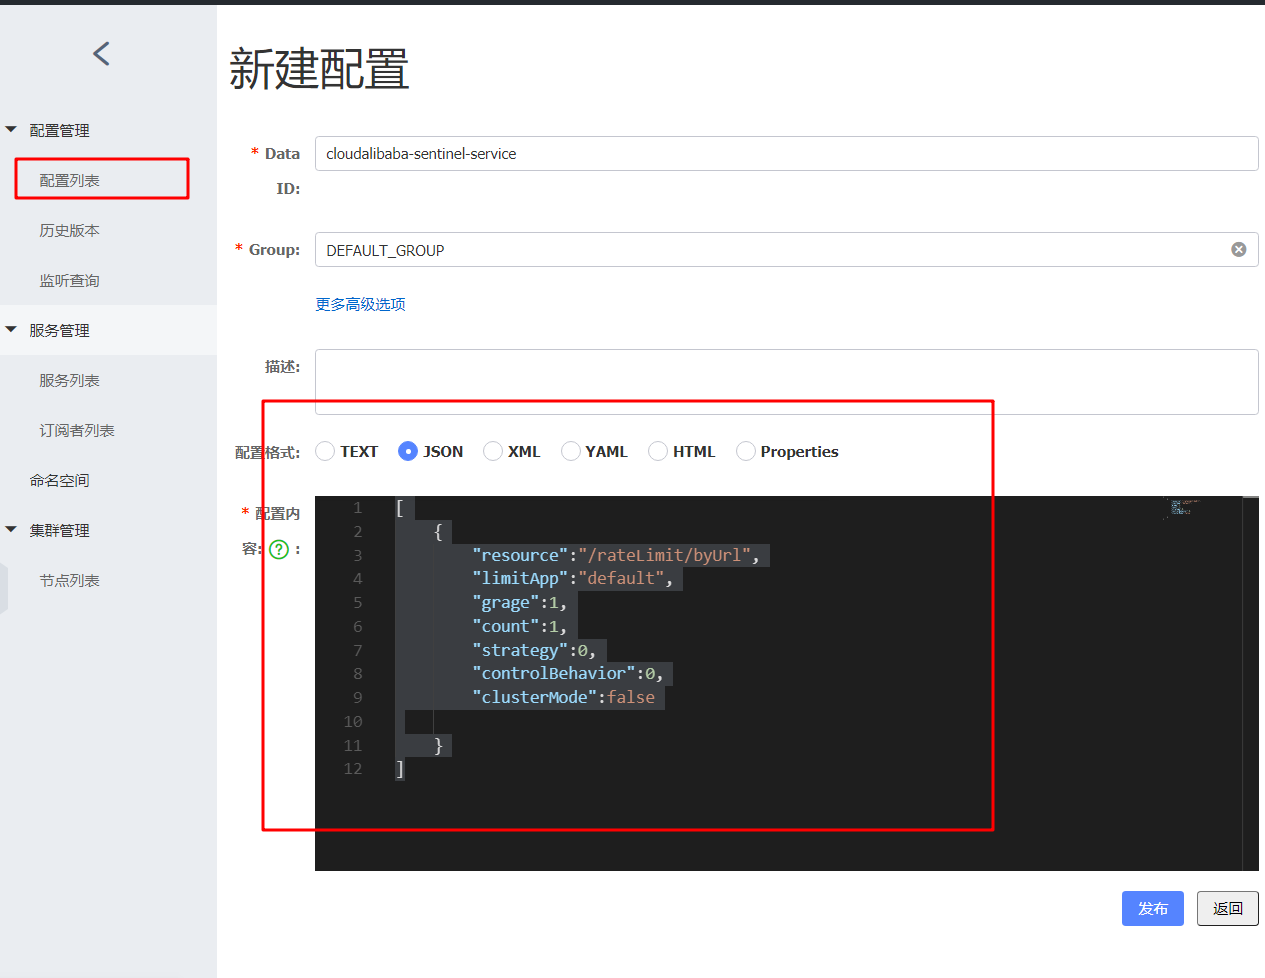
Task: Select the YAML format radio button
Action: [571, 452]
